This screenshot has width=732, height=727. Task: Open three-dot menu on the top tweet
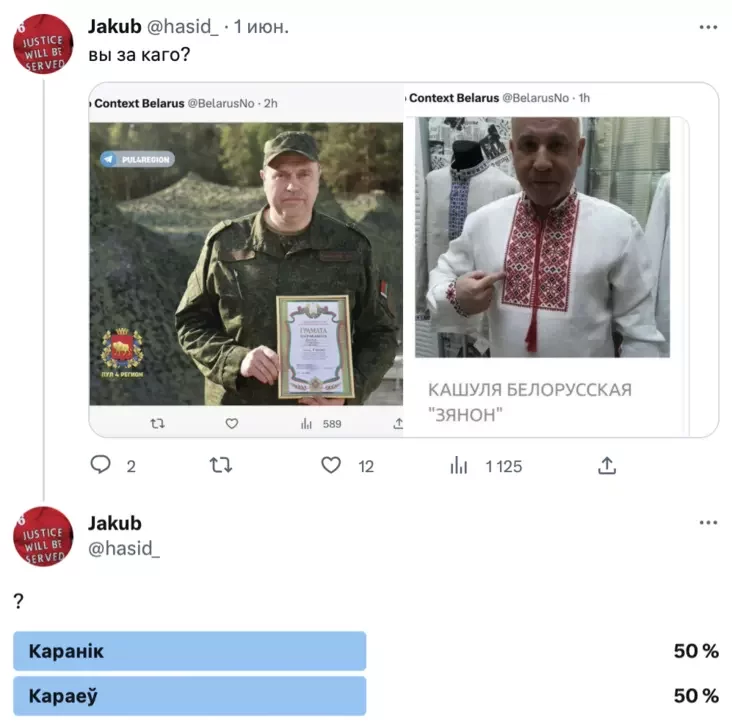pyautogui.click(x=708, y=28)
